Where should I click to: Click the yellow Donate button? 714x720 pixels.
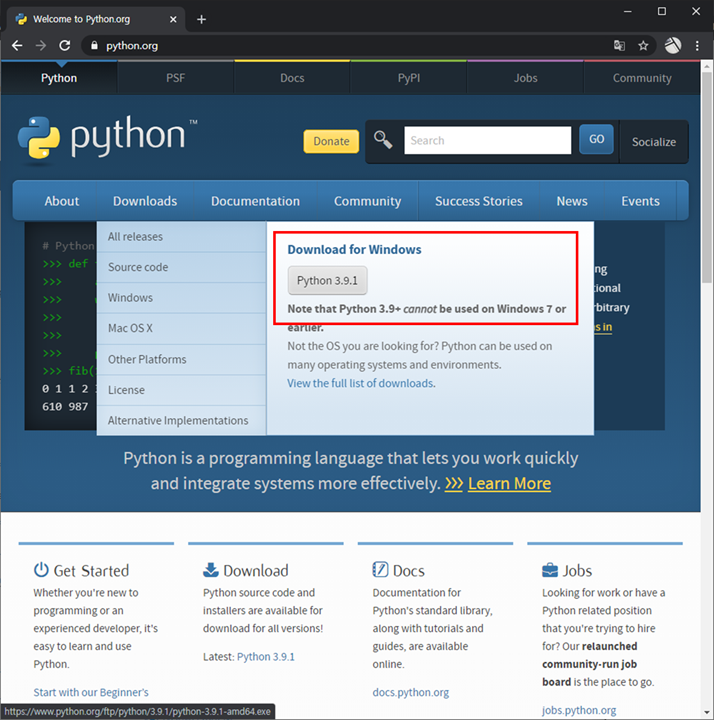pos(331,141)
